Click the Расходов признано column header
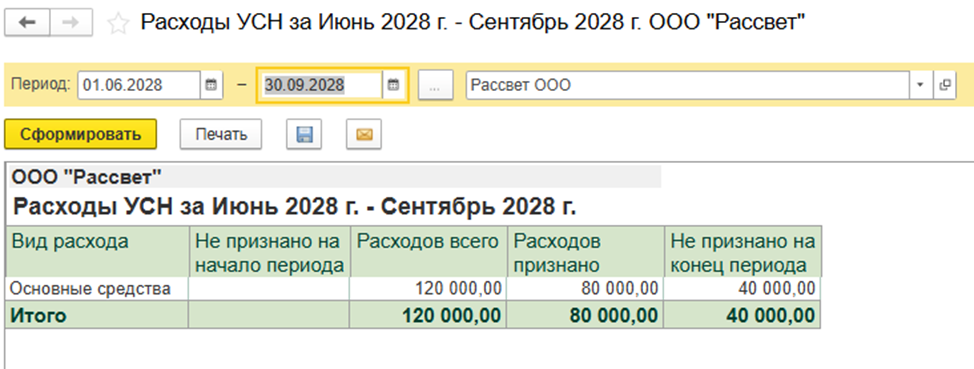The width and height of the screenshot is (974, 369). tap(586, 254)
